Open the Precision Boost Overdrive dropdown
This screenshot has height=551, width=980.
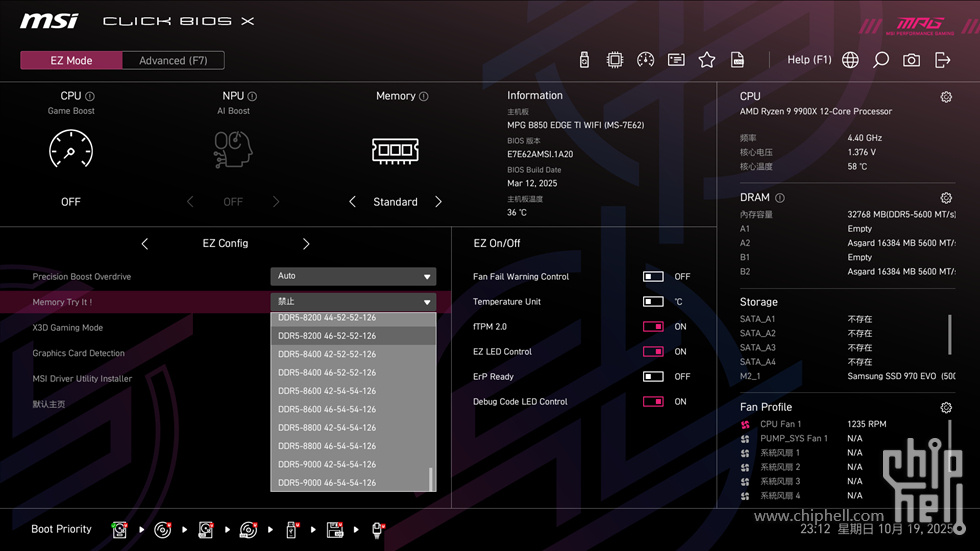(x=353, y=276)
